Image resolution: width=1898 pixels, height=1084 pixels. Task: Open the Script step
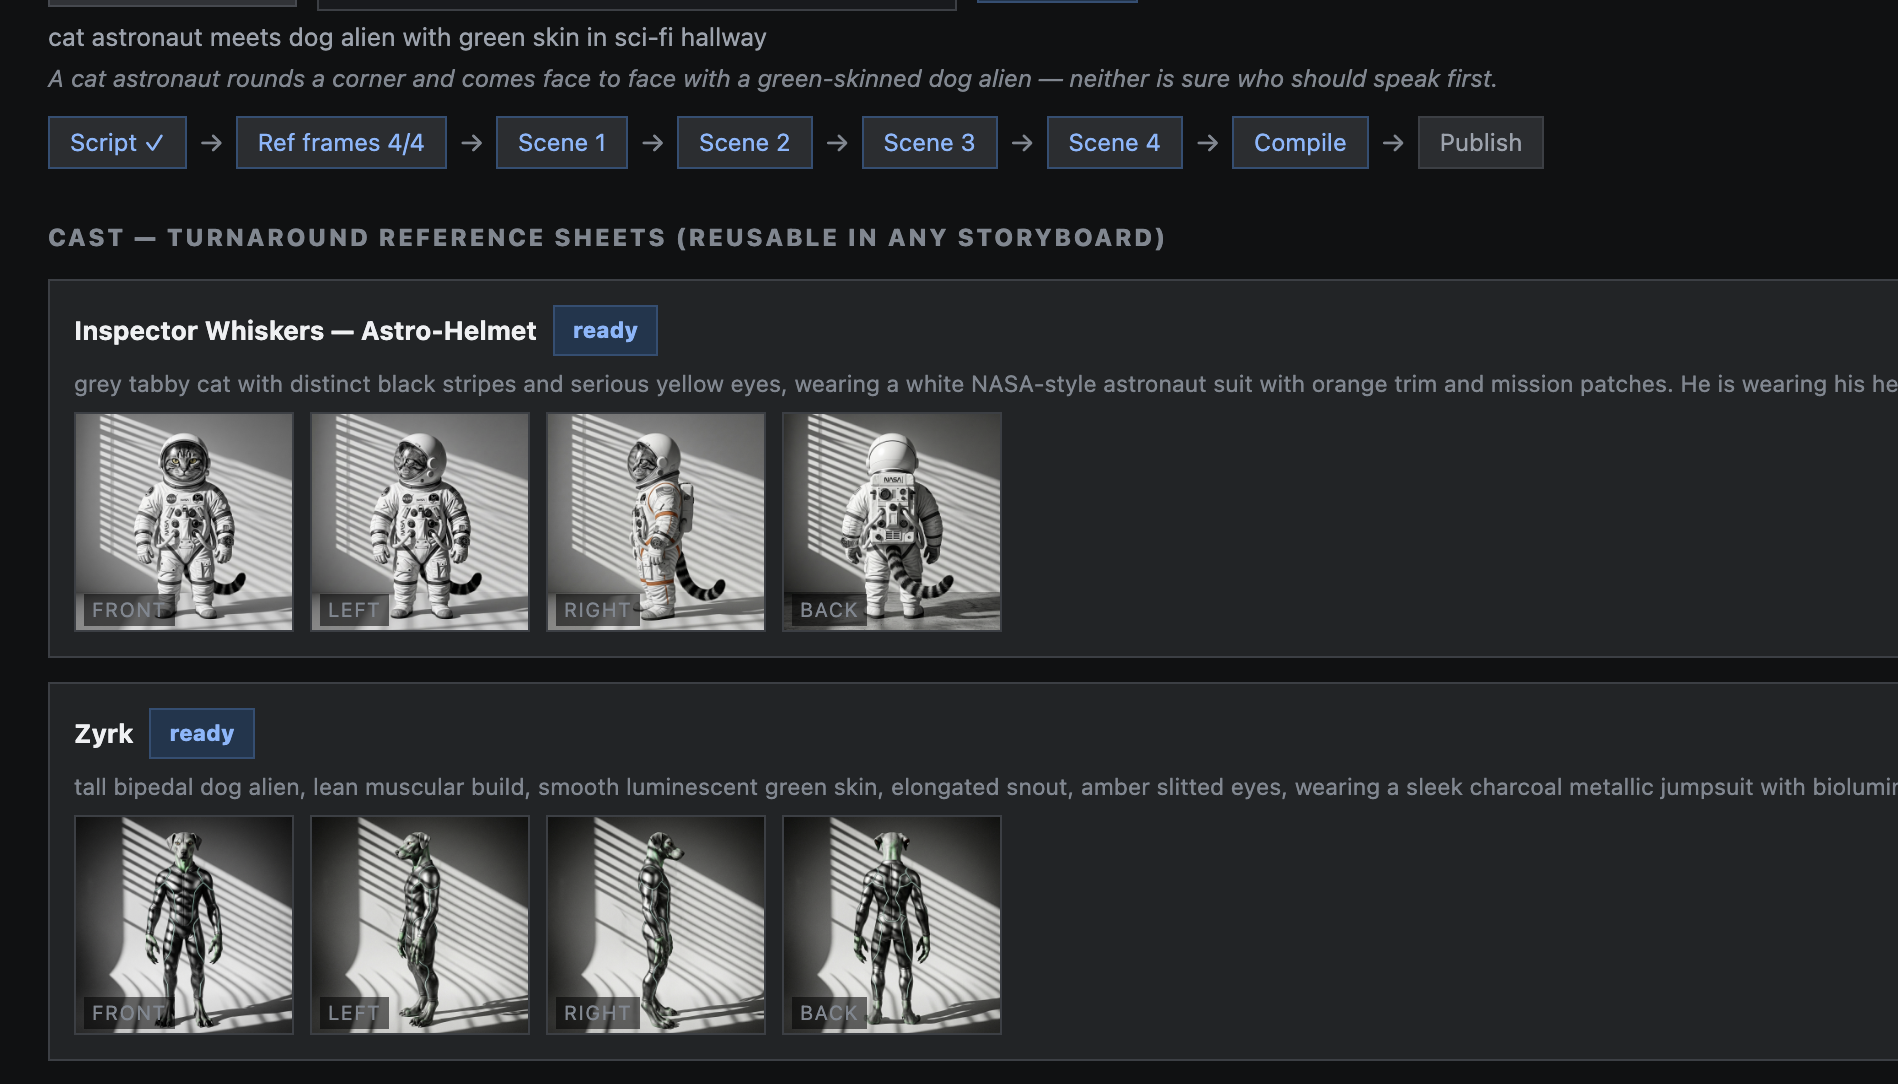117,143
